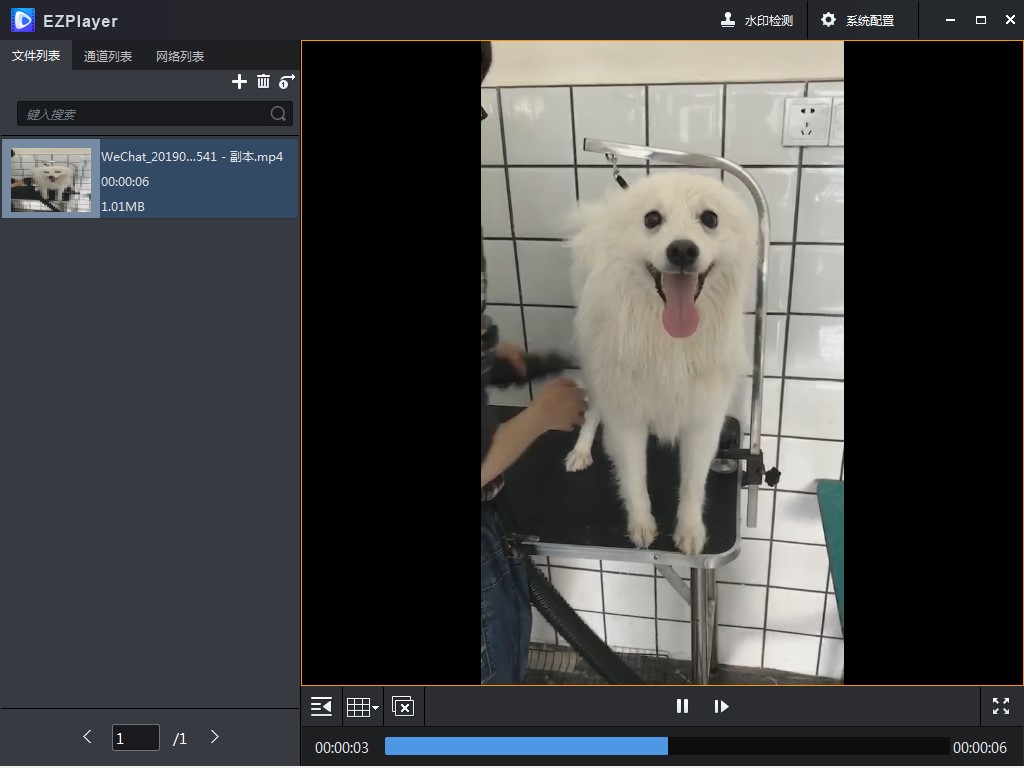This screenshot has width=1024, height=768.
Task: Enter fullscreen mode
Action: (1001, 706)
